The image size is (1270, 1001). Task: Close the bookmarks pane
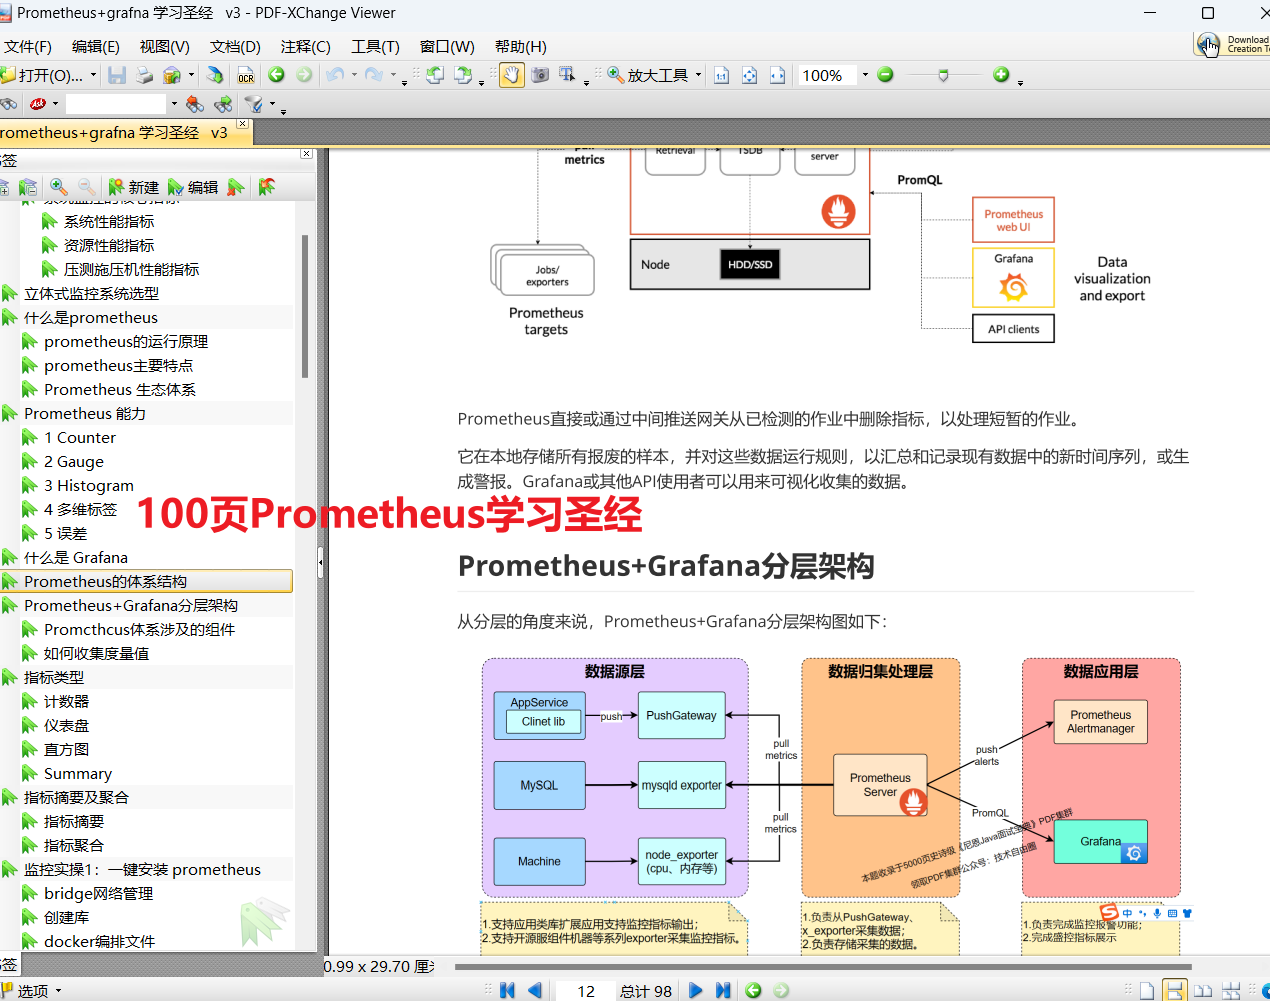click(x=307, y=154)
